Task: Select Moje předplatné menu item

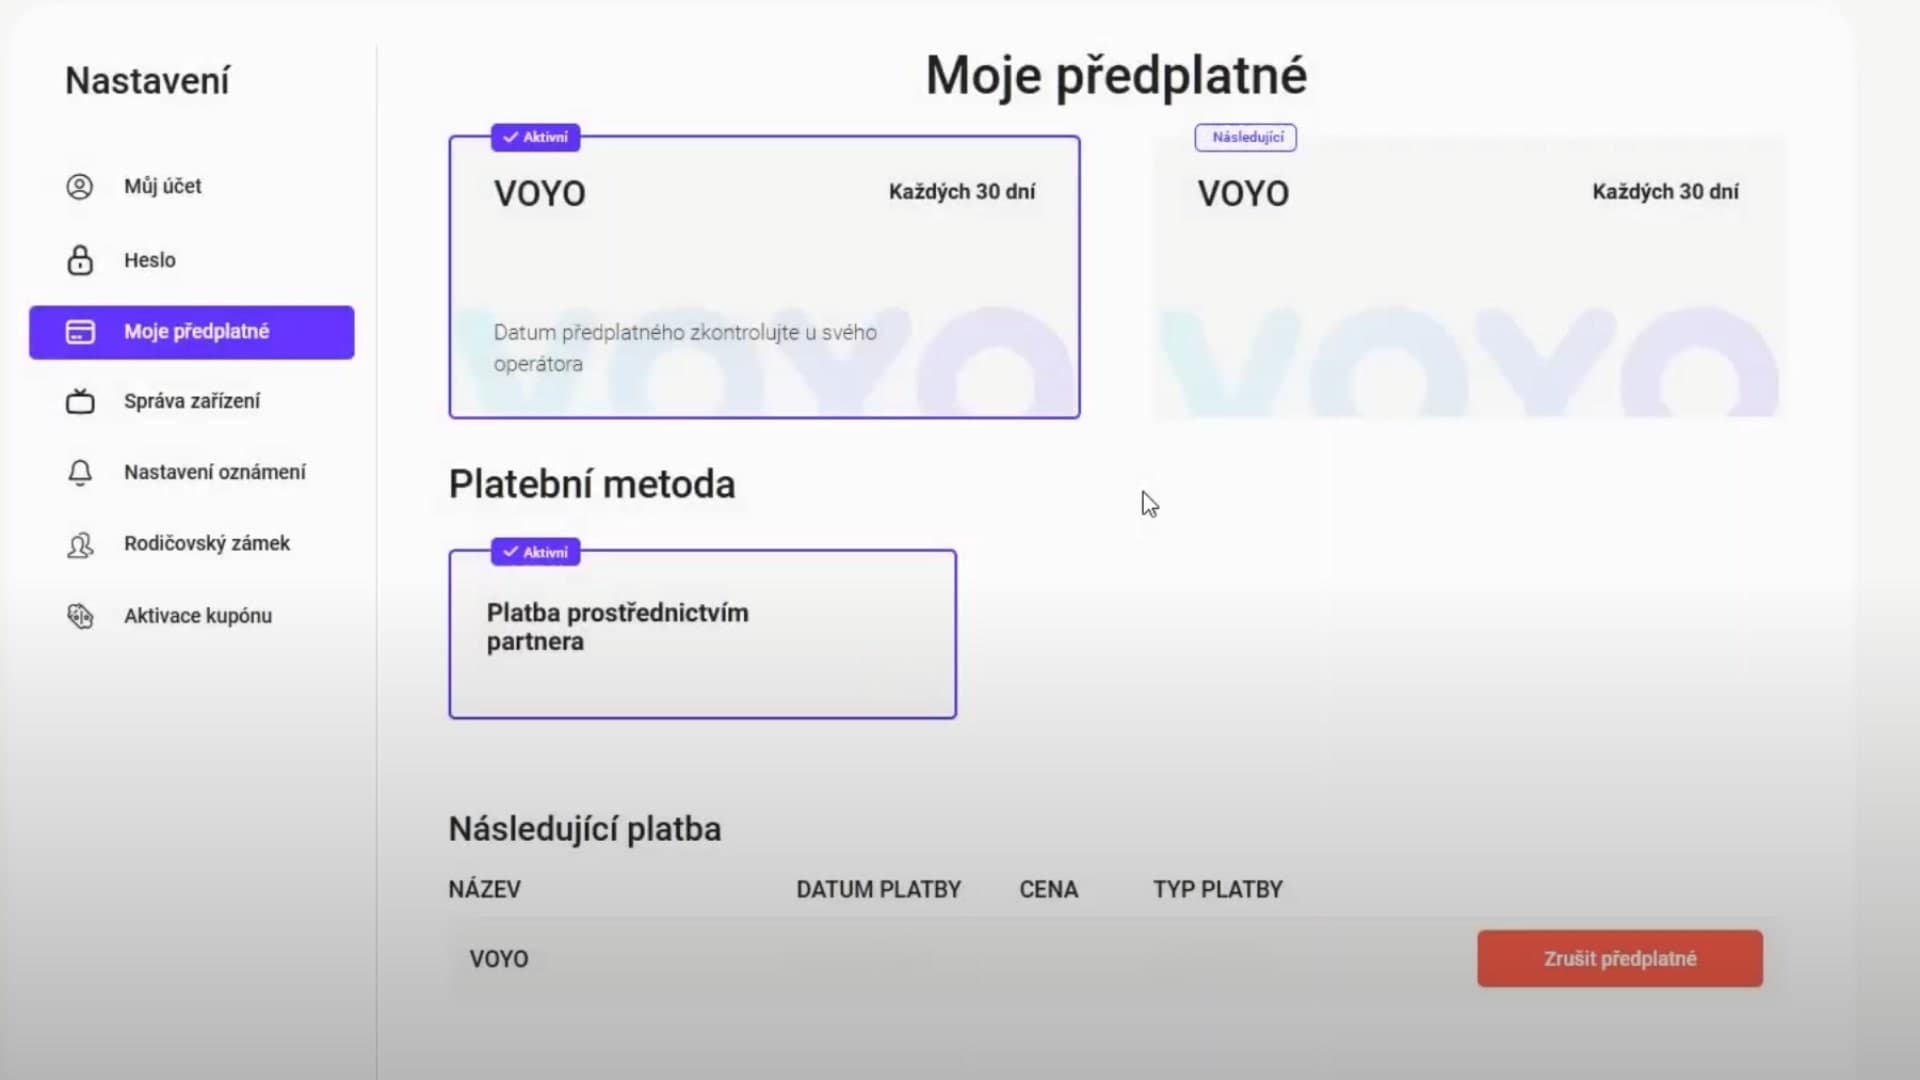Action: (196, 331)
